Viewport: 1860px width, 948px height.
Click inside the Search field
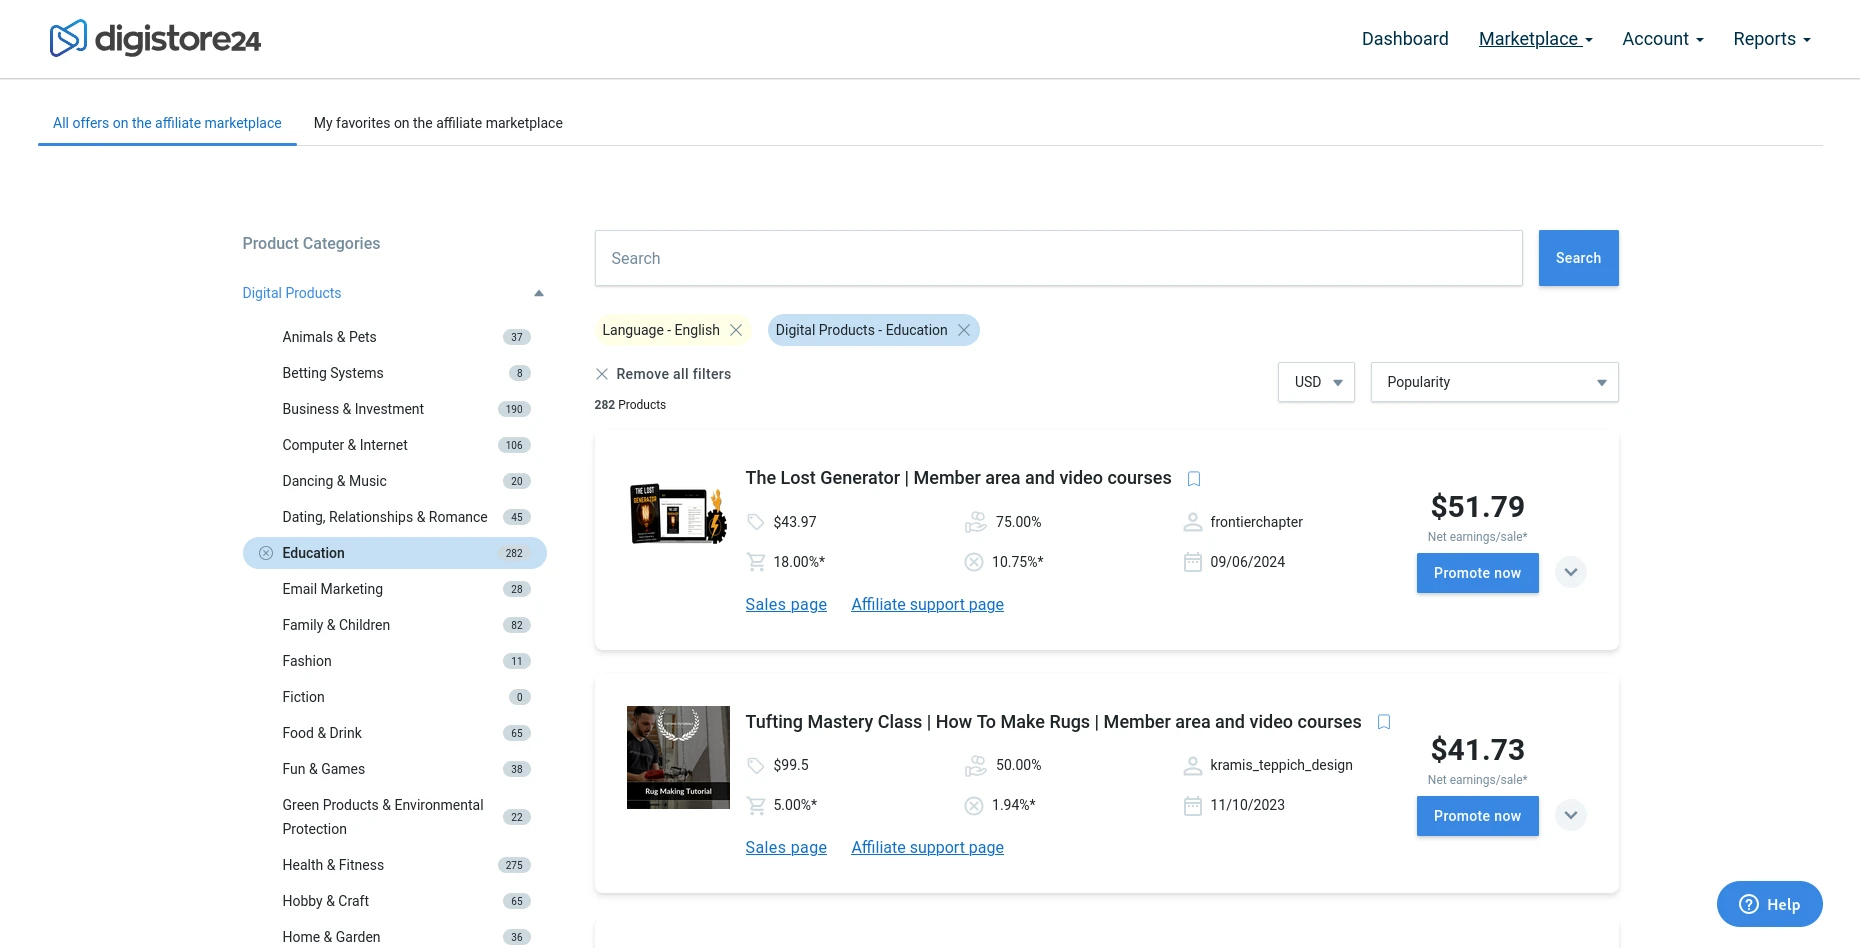tap(1057, 257)
